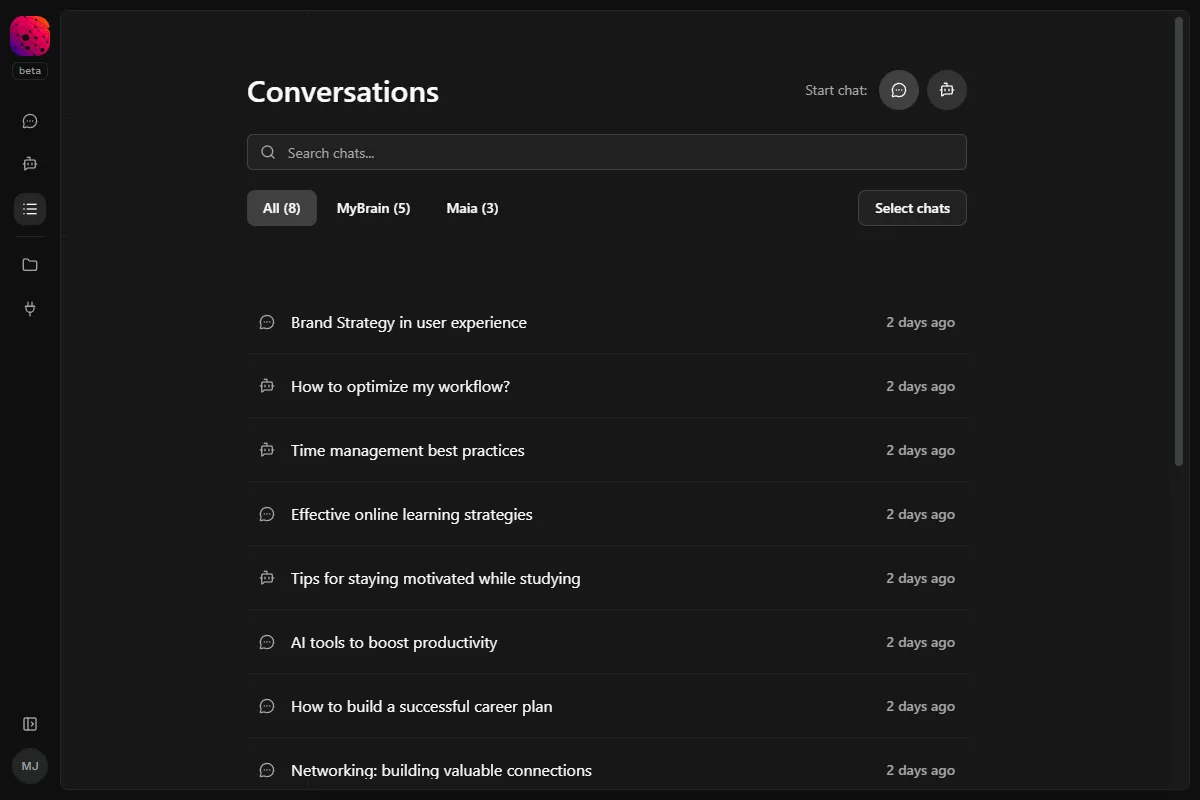Focus the Search chats input field
This screenshot has height=800, width=1200.
coord(607,152)
